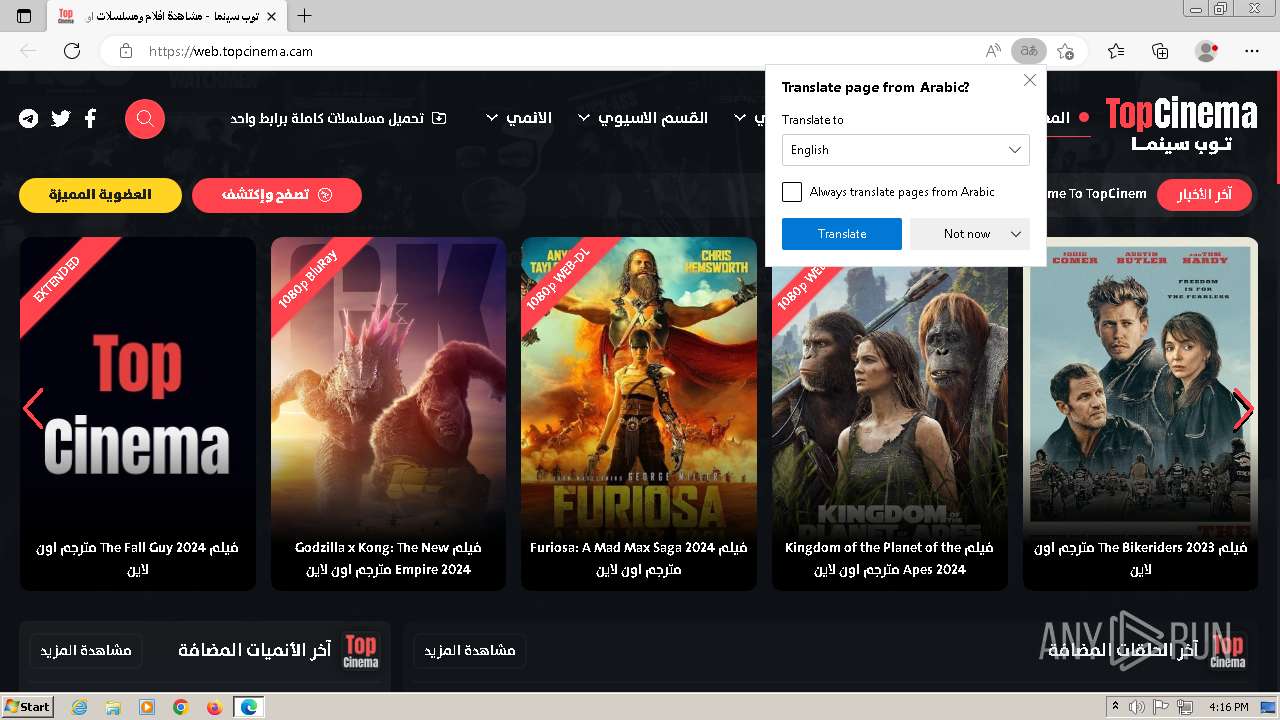Open the Translate to language dropdown
Screen dimensions: 1280x720
[906, 150]
